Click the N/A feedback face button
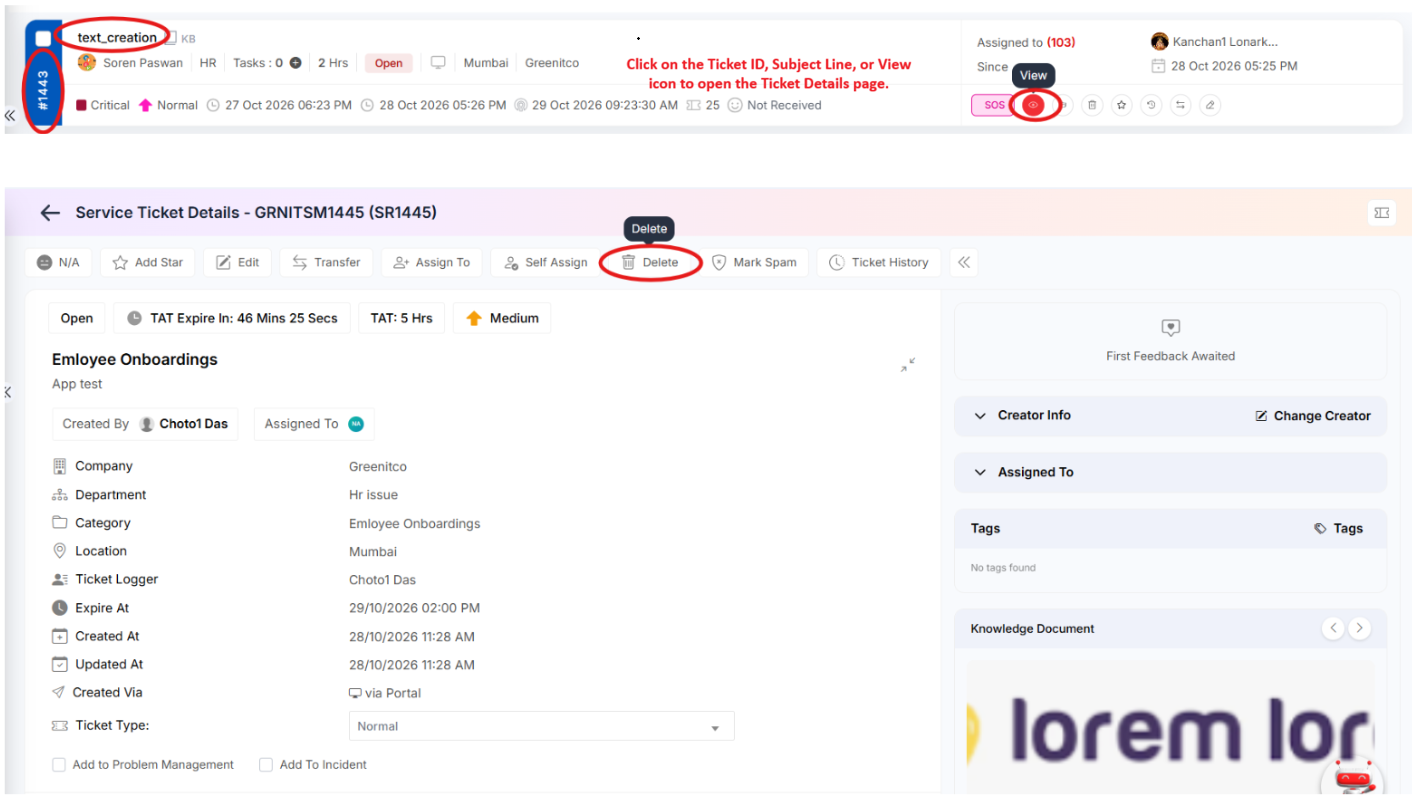 [58, 262]
